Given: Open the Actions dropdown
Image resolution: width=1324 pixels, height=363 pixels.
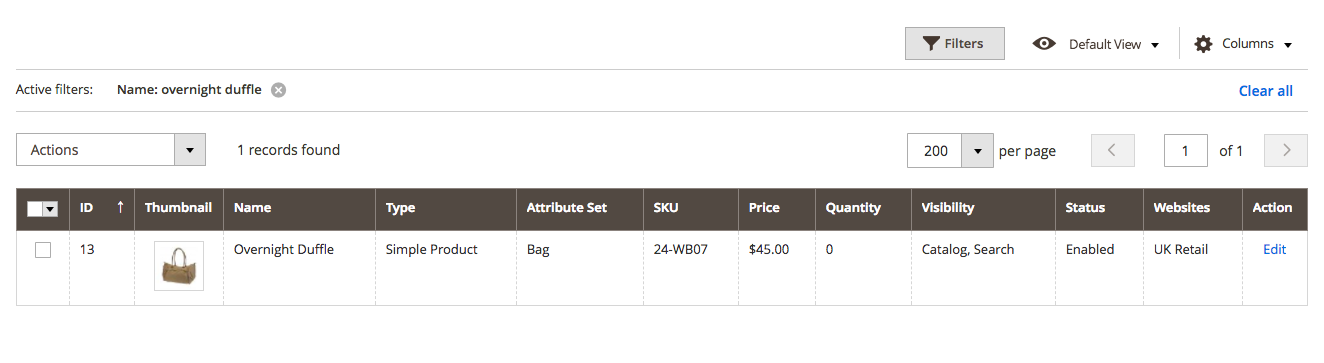Looking at the screenshot, I should click(111, 150).
